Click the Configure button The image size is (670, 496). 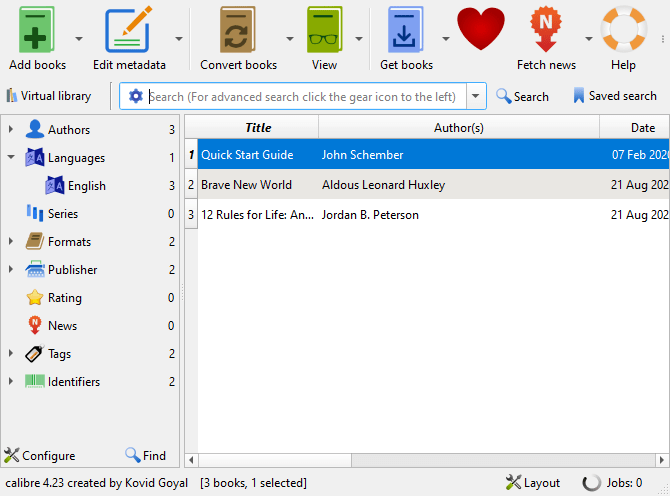(x=39, y=455)
